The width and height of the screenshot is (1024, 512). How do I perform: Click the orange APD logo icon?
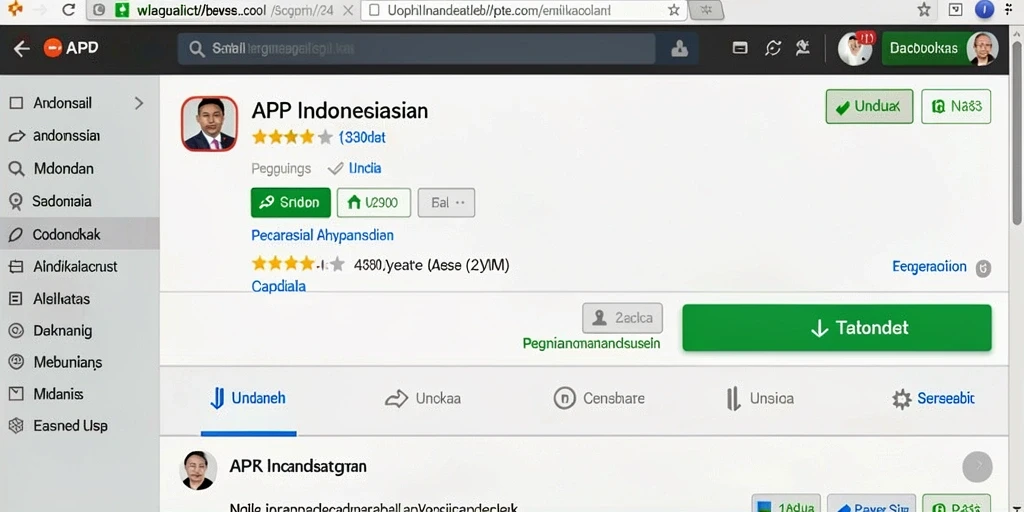pos(53,48)
